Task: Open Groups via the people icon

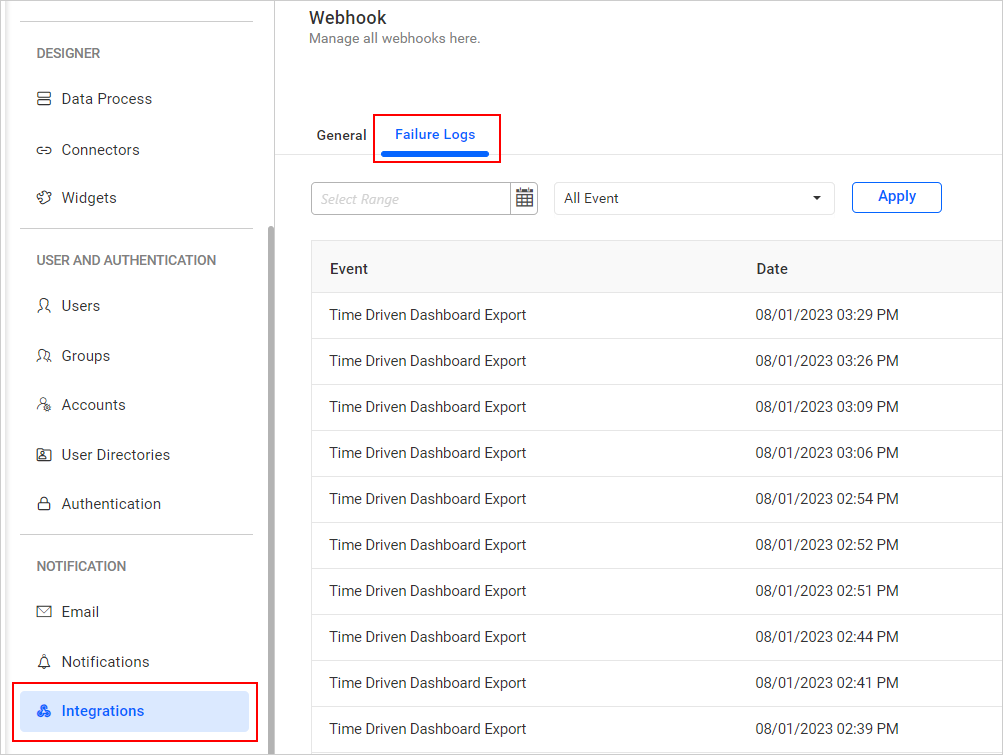Action: tap(42, 355)
